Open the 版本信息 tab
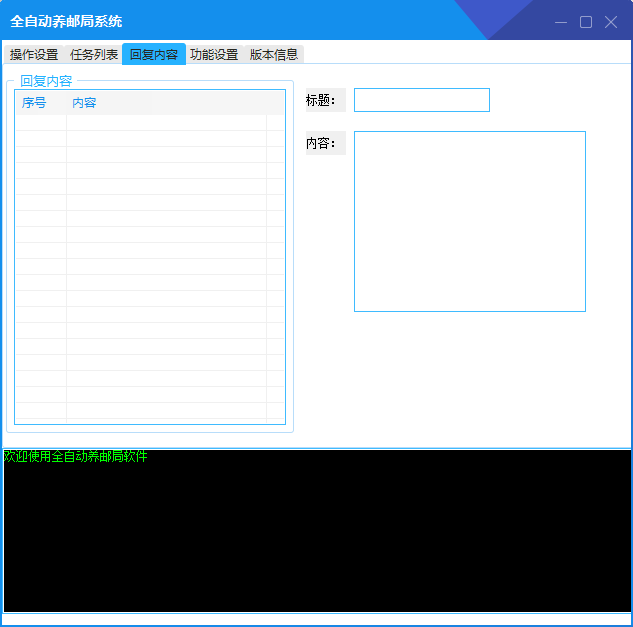 274,55
